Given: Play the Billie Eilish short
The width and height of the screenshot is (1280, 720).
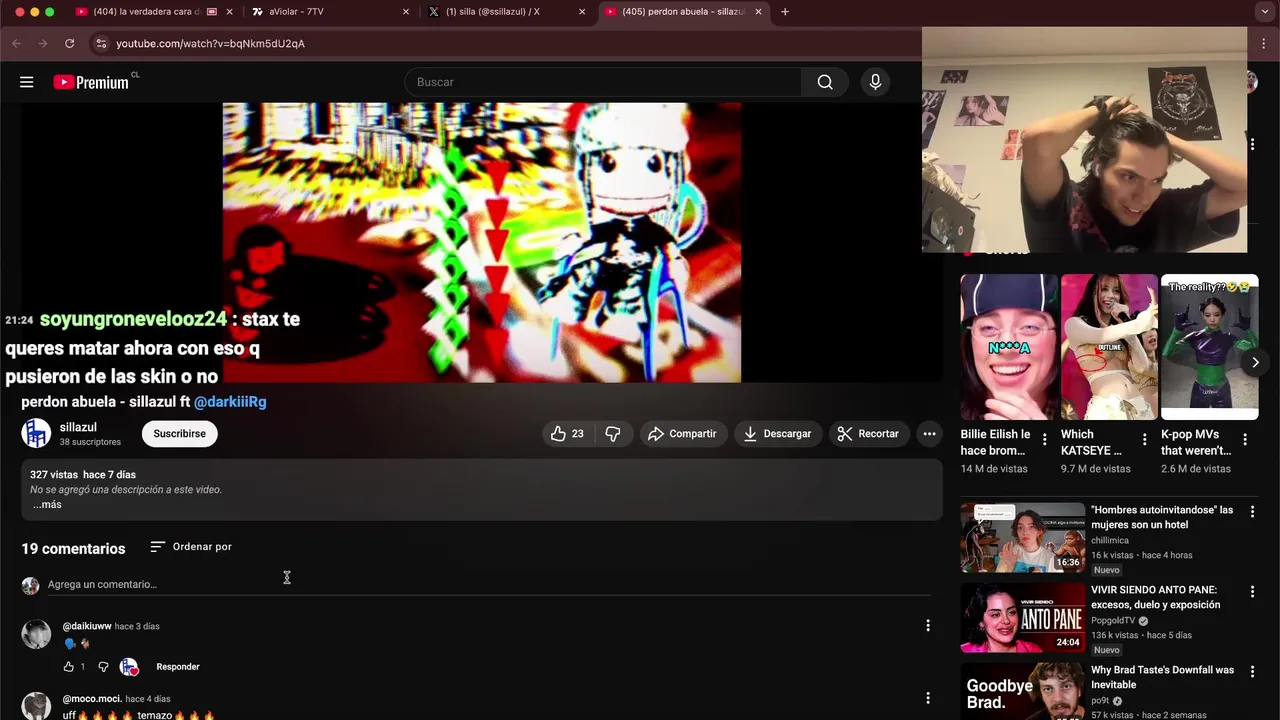Looking at the screenshot, I should click(1009, 347).
